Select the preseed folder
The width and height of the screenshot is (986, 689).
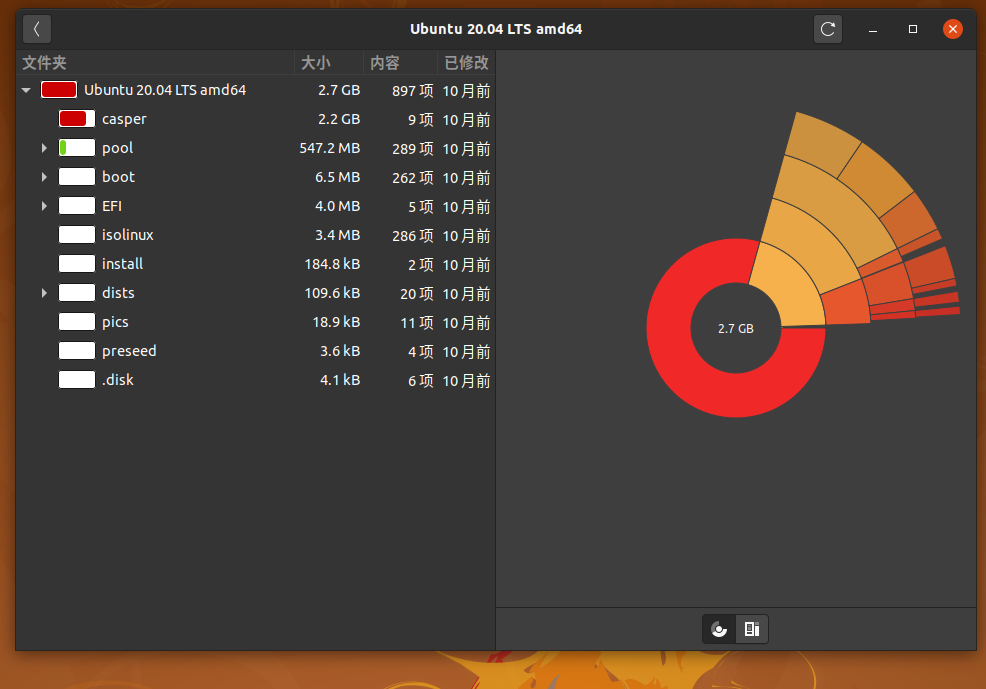[129, 351]
